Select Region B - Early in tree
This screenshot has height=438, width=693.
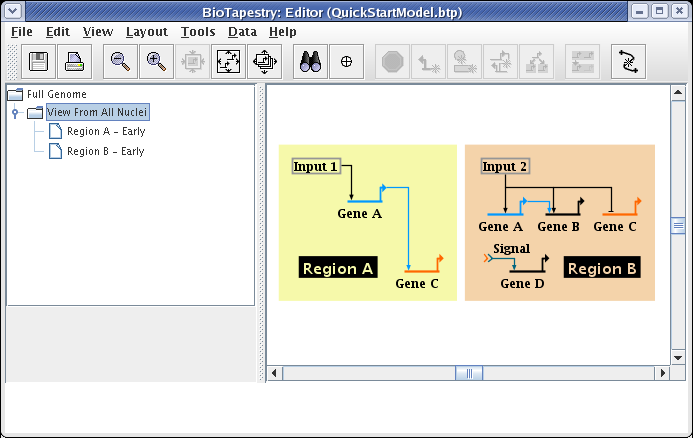(105, 152)
